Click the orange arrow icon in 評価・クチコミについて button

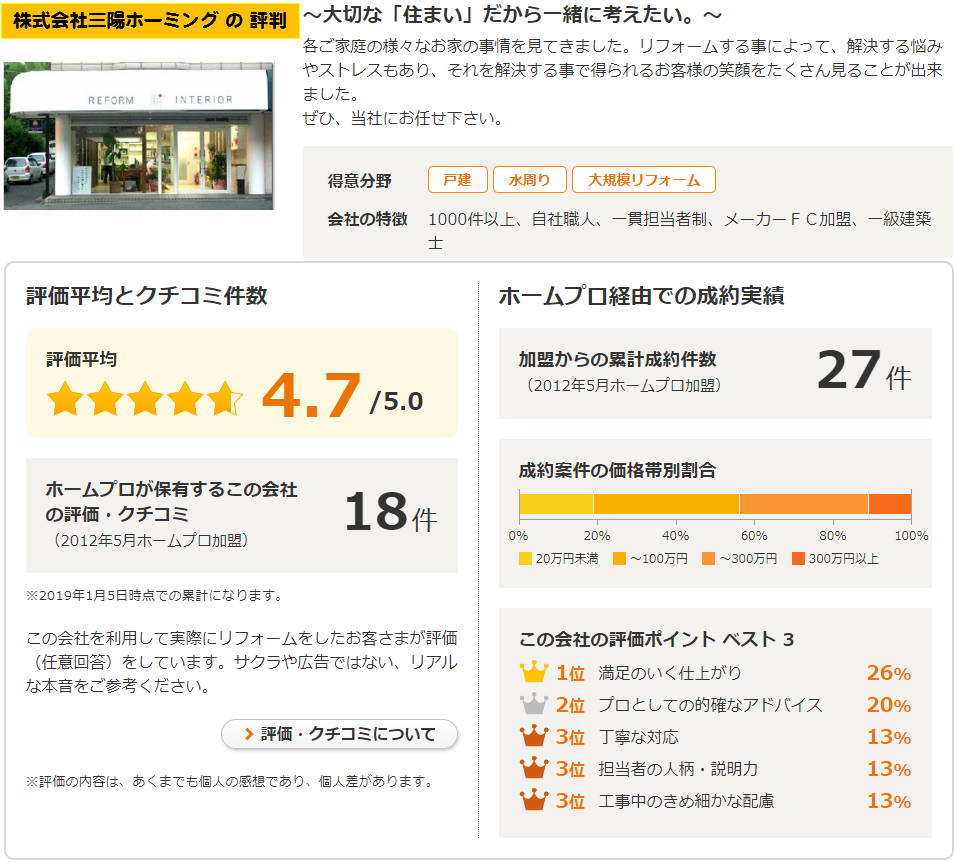(x=249, y=734)
